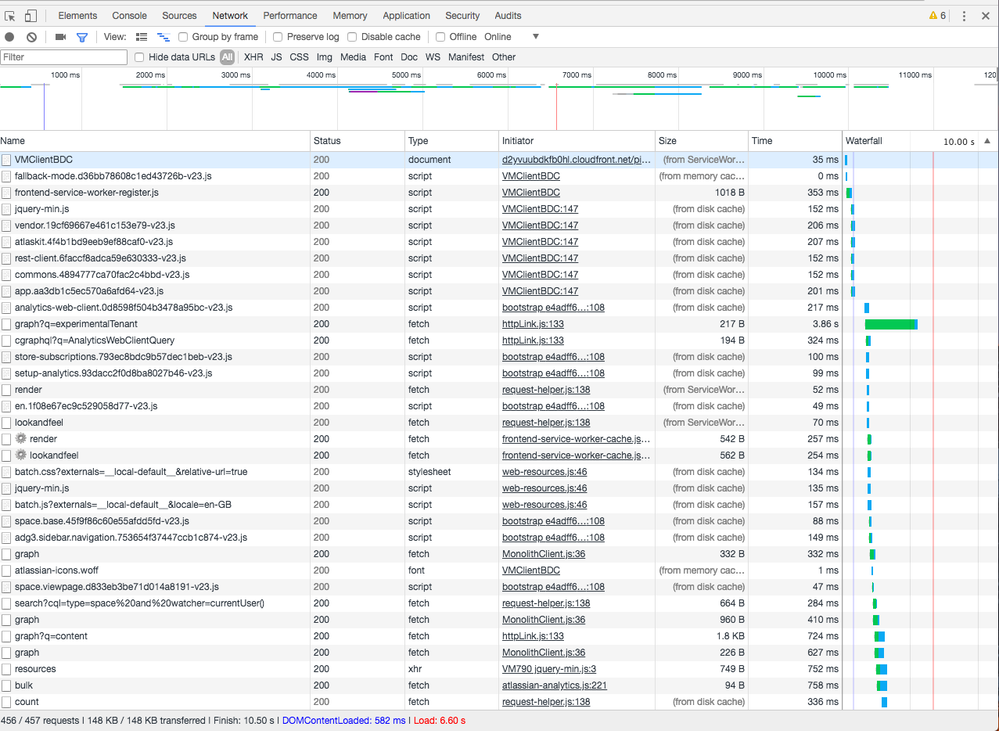Image resolution: width=999 pixels, height=731 pixels.
Task: Check the Disable cache option
Action: tap(351, 37)
